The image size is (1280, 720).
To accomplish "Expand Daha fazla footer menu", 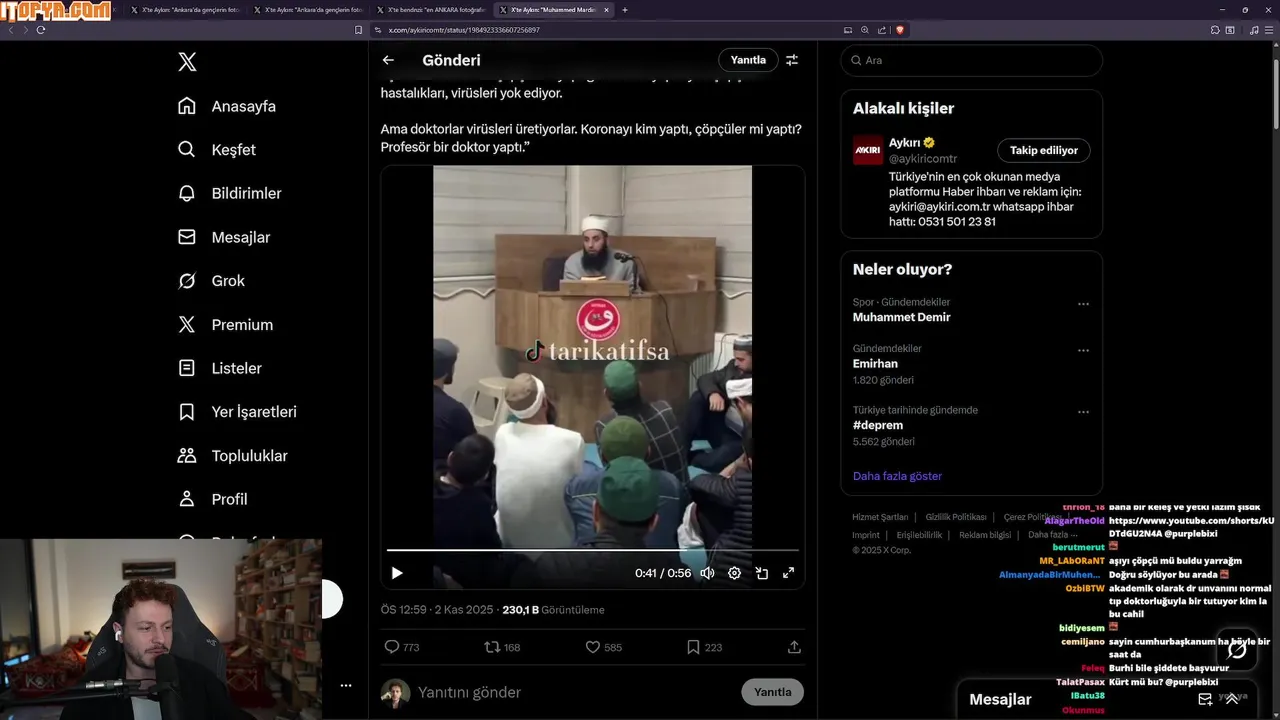I will 1052,535.
